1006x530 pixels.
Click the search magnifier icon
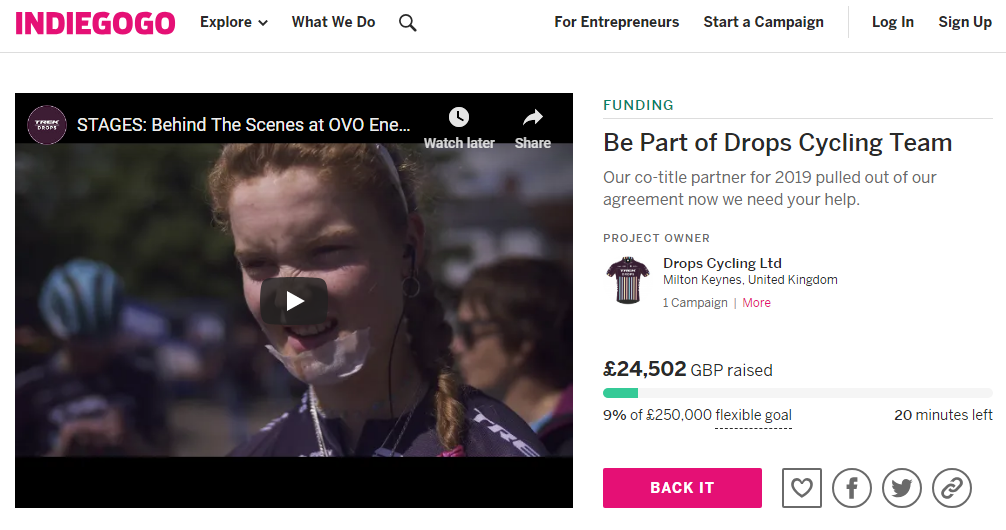click(x=407, y=22)
